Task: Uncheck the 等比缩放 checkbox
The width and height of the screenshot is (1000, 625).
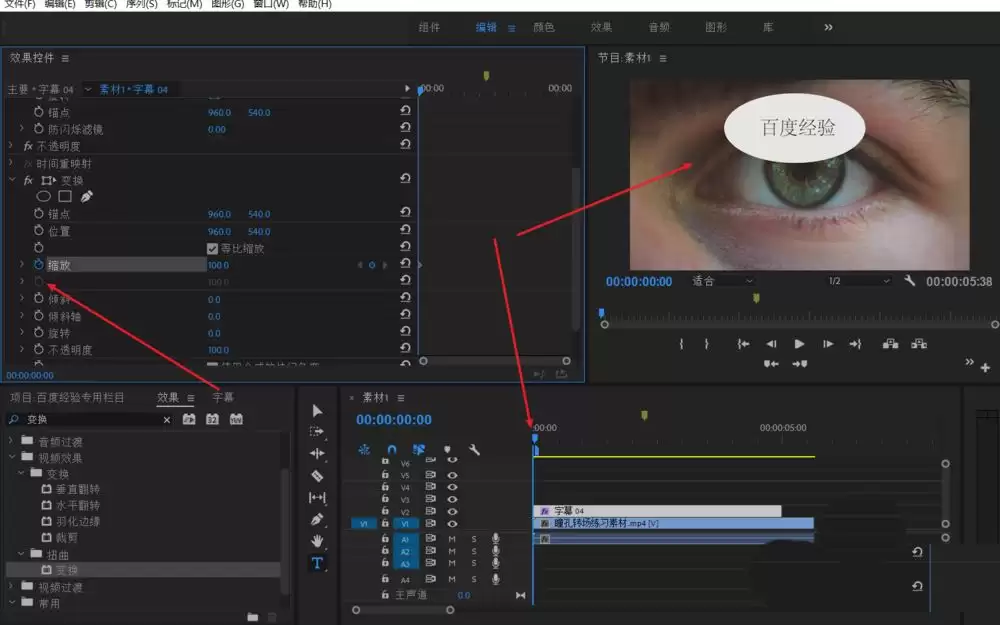Action: tap(212, 248)
